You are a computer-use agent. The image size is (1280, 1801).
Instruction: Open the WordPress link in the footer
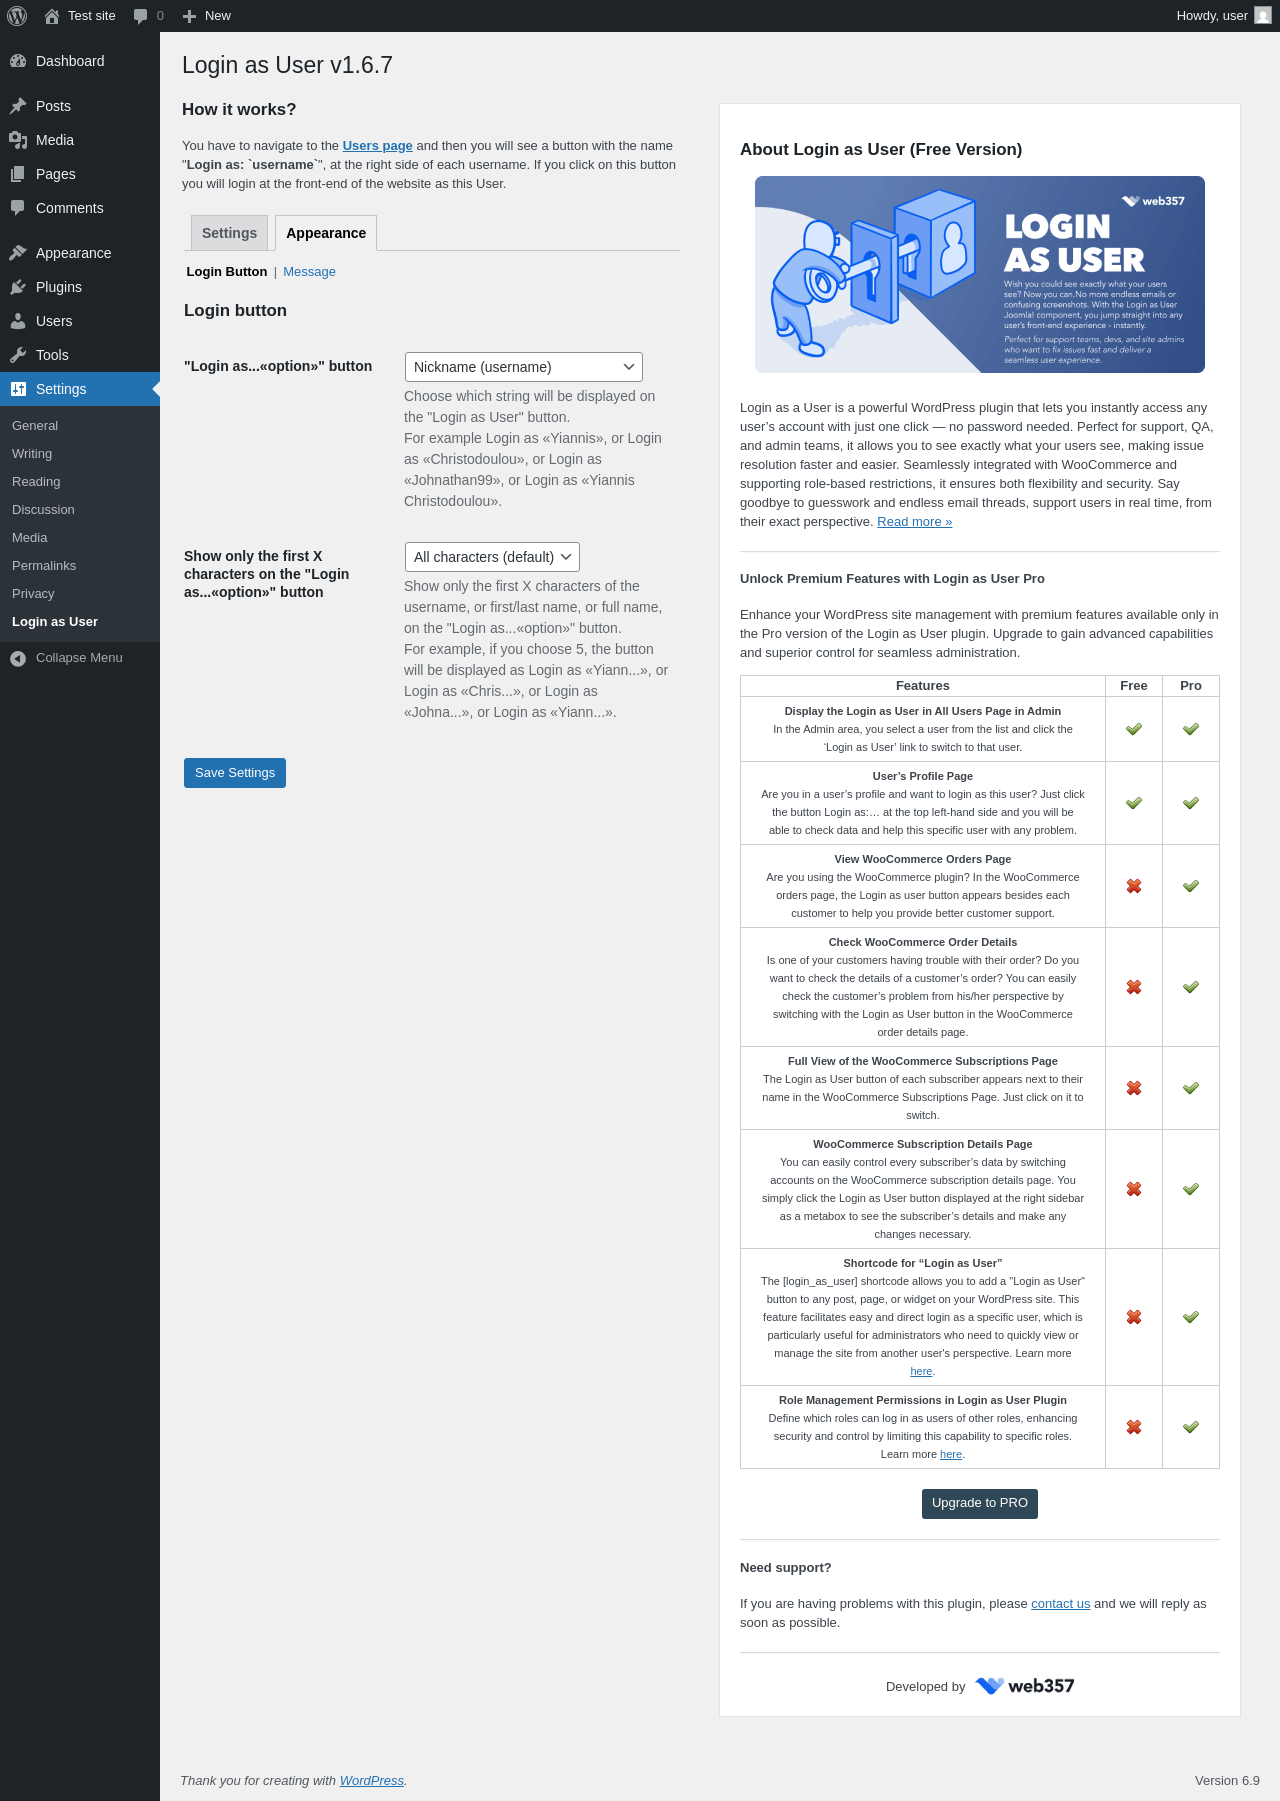click(372, 1781)
